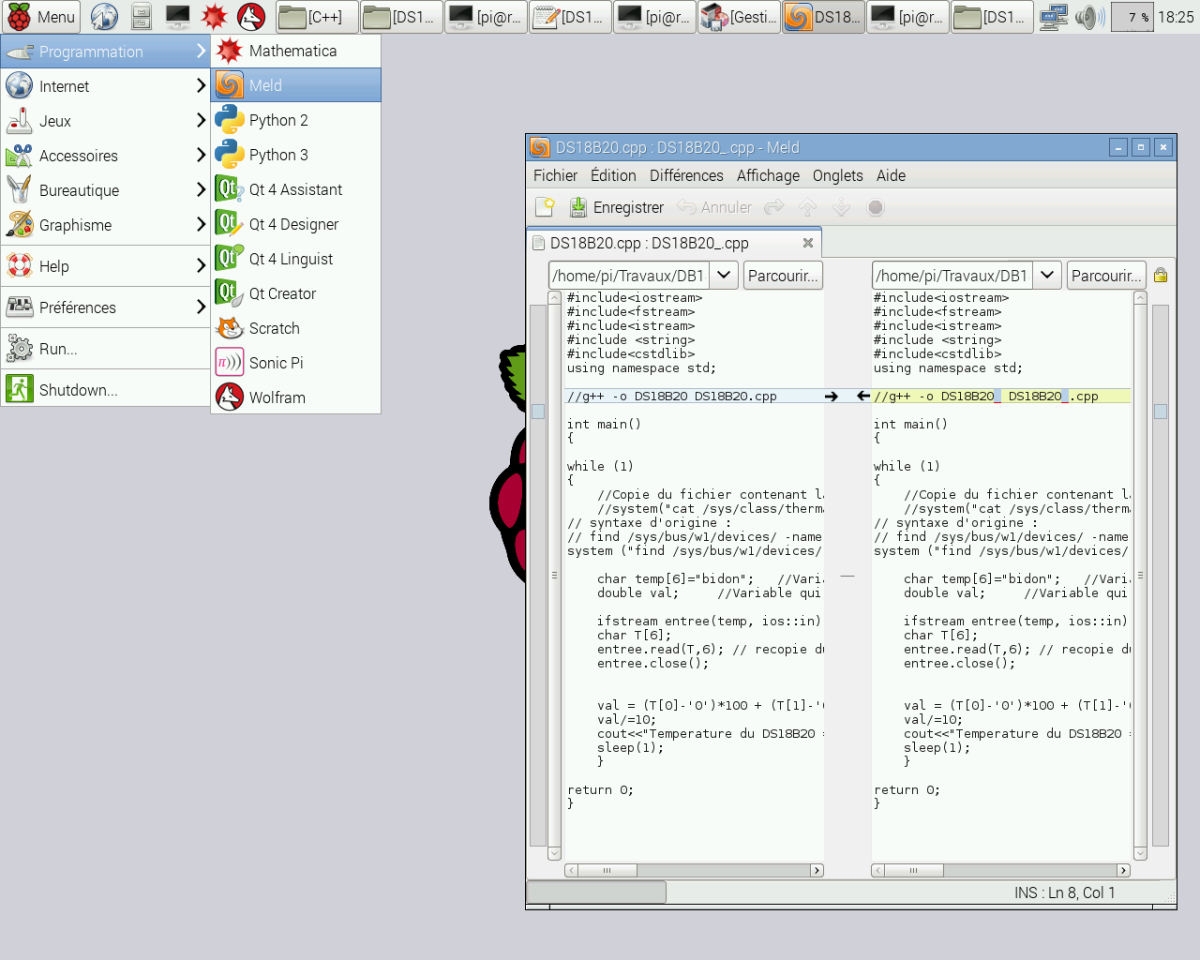Click the left Parcourir... button

[783, 275]
